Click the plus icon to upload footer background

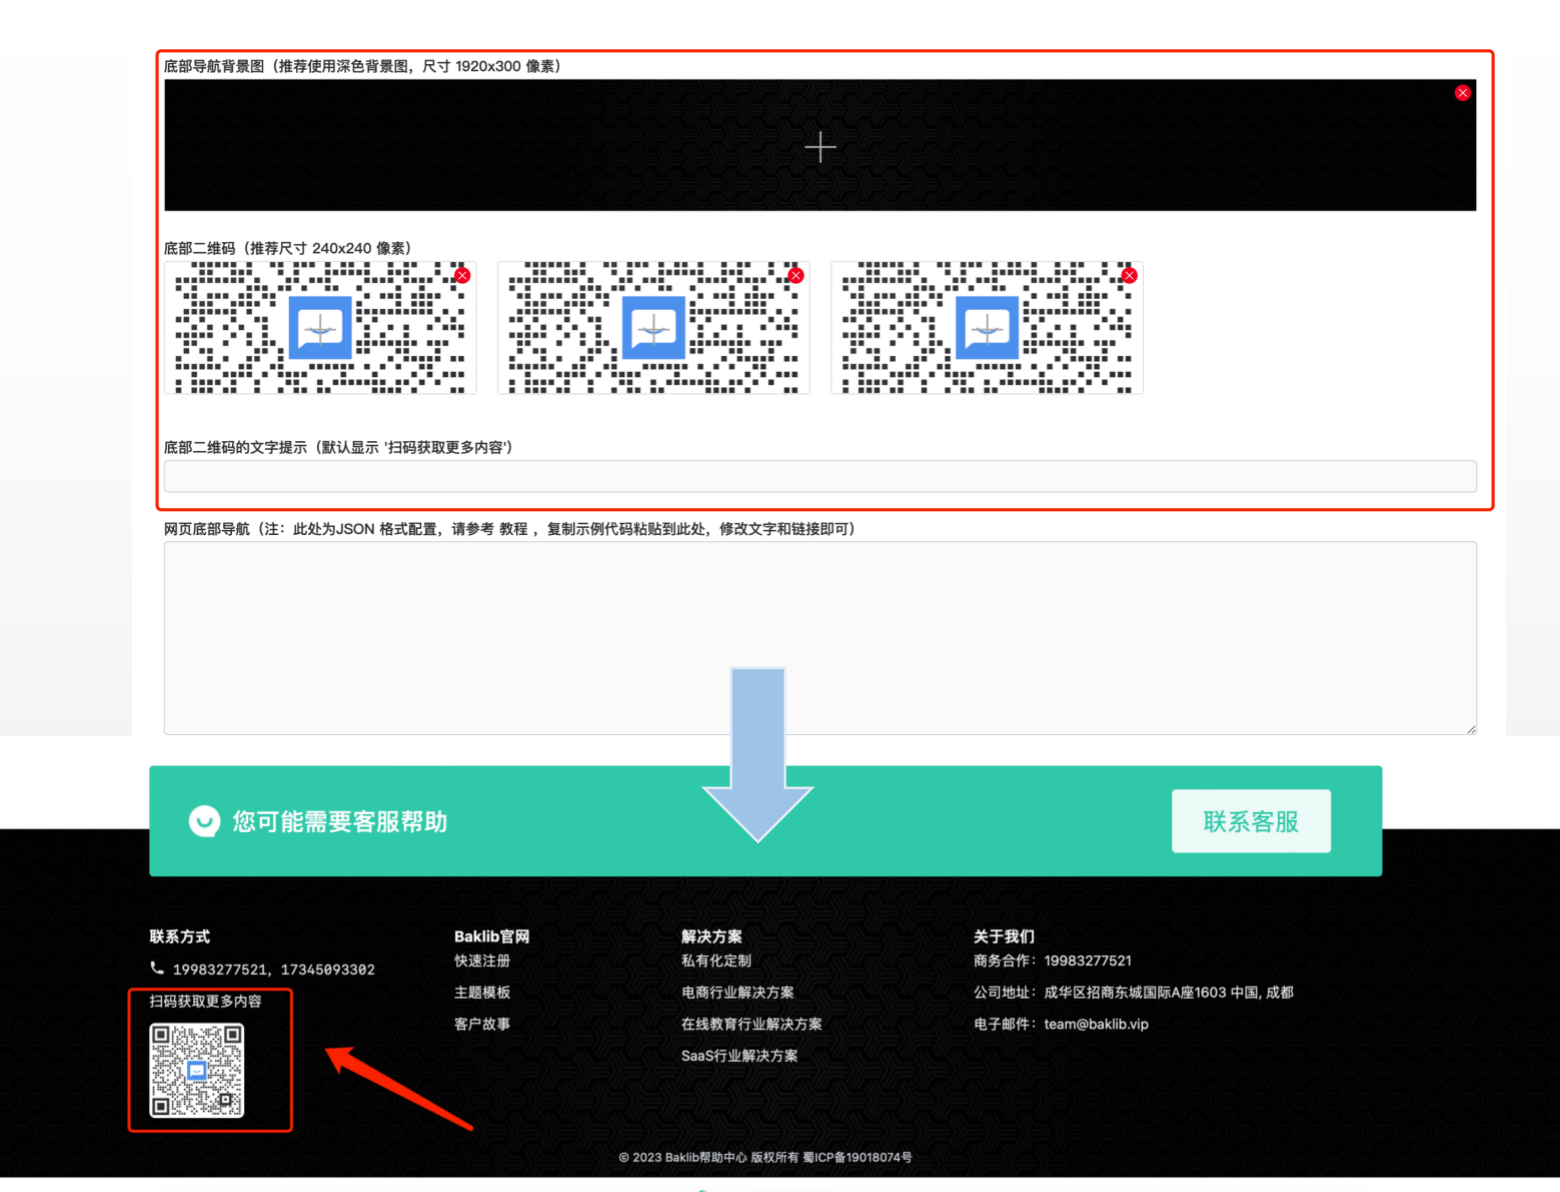coord(820,147)
